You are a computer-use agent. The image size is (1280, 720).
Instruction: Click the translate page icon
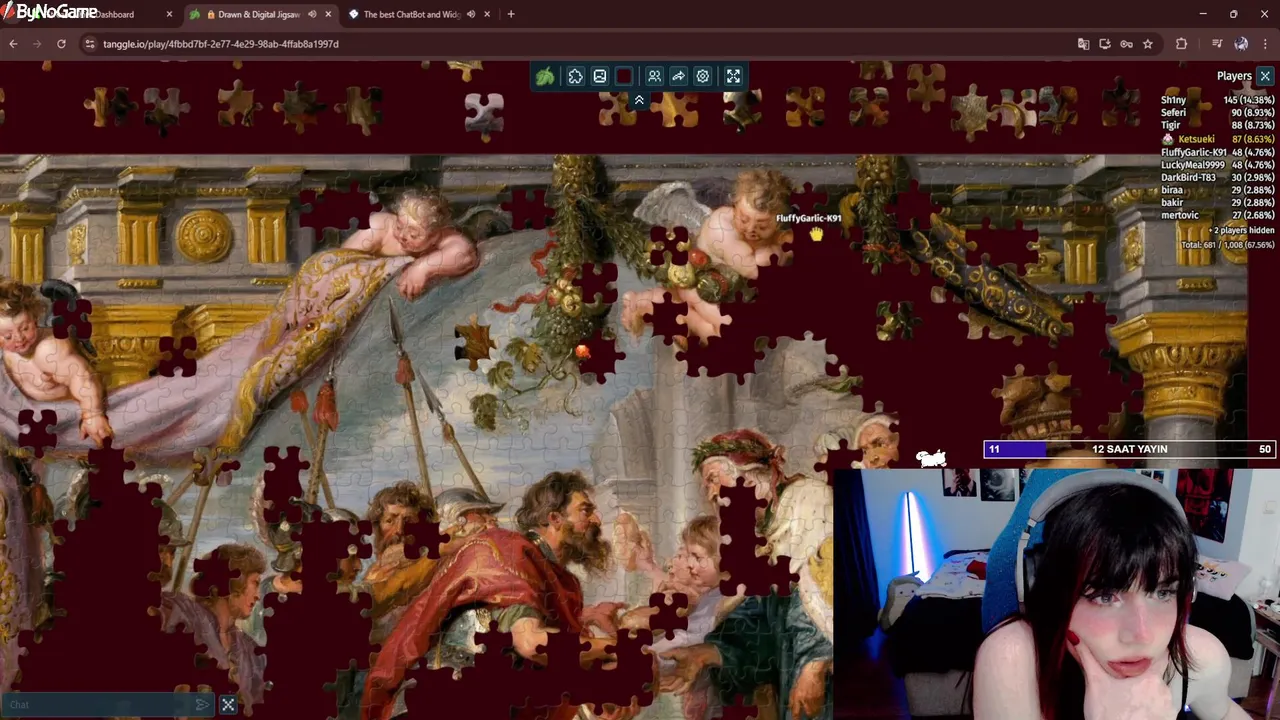tap(1083, 44)
